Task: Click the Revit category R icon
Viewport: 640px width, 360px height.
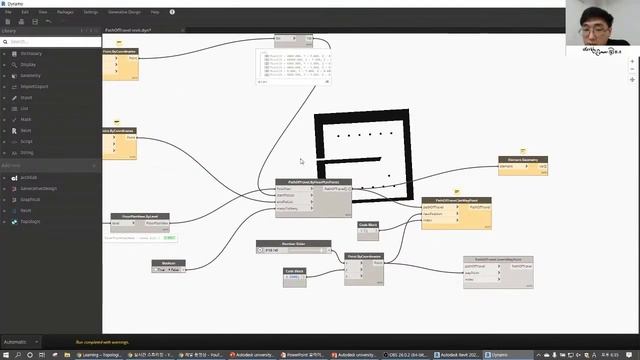Action: [14, 131]
